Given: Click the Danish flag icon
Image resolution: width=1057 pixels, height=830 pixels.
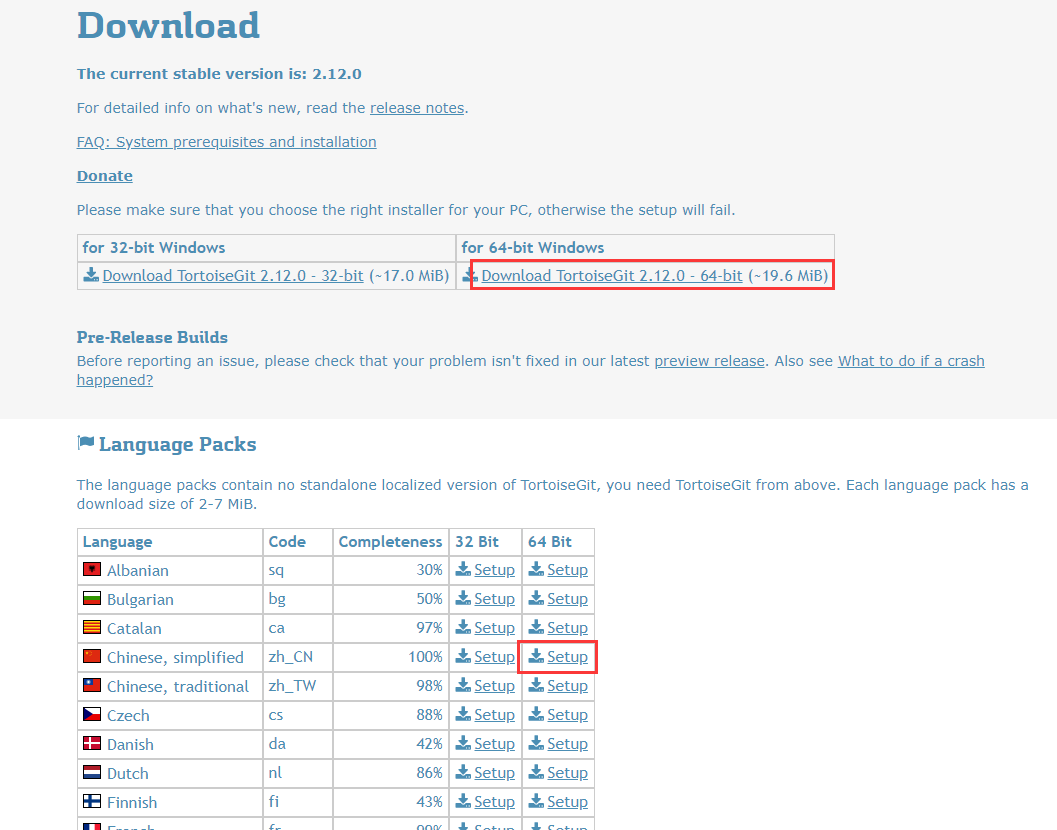Looking at the screenshot, I should [92, 743].
